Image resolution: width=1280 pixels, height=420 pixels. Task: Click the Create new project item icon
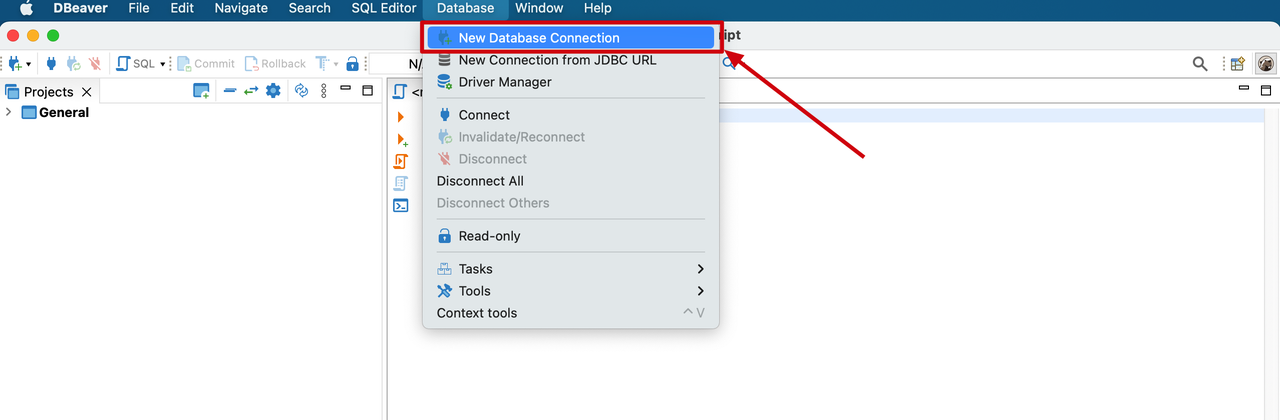(201, 91)
